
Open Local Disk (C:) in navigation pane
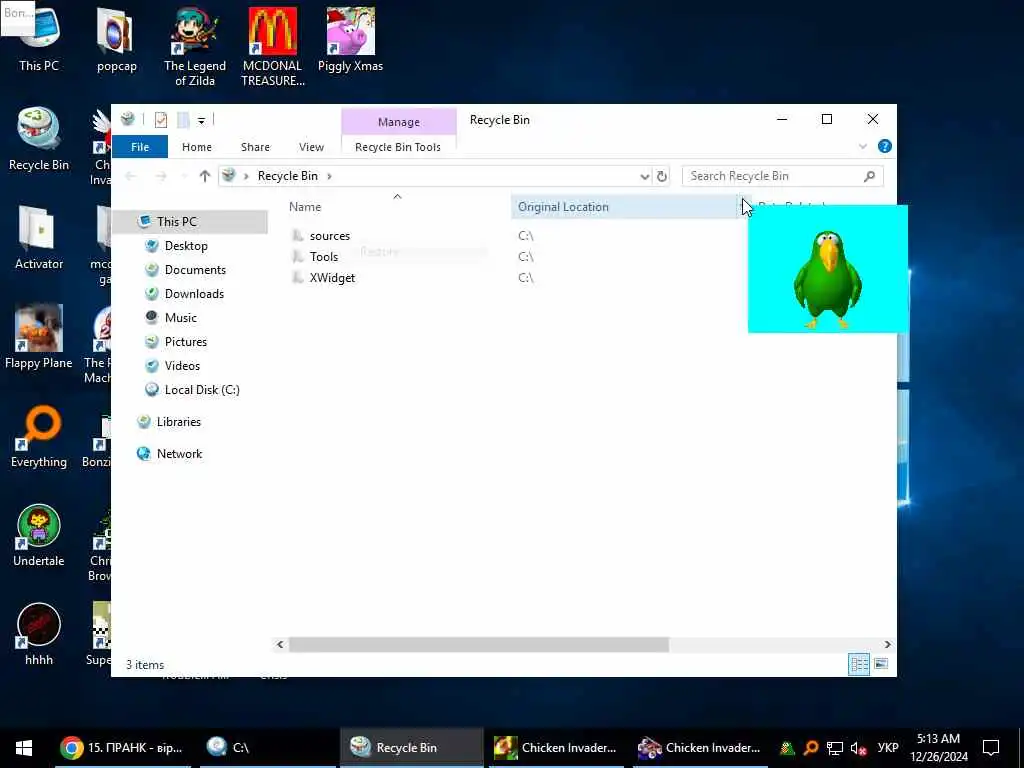[x=202, y=390]
